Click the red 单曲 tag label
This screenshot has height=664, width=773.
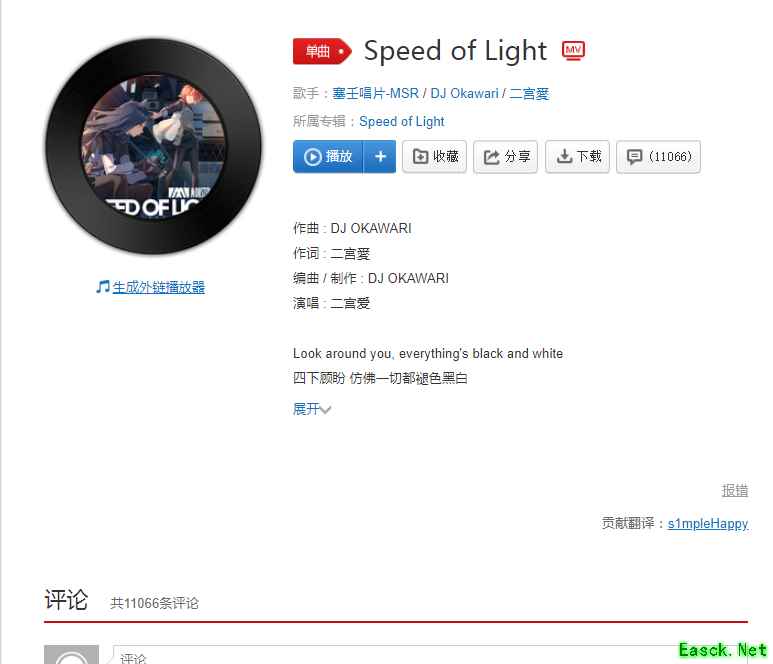coord(322,51)
